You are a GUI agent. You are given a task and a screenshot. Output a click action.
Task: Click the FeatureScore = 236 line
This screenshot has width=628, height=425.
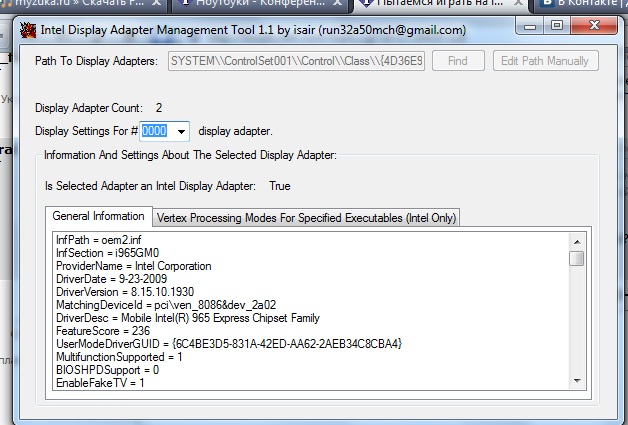[x=103, y=331]
